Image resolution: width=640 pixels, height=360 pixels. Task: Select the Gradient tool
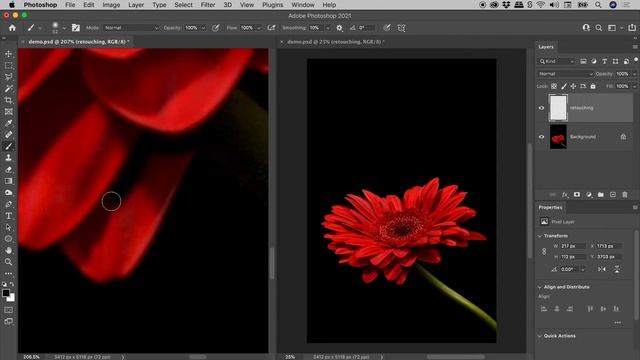(8, 181)
